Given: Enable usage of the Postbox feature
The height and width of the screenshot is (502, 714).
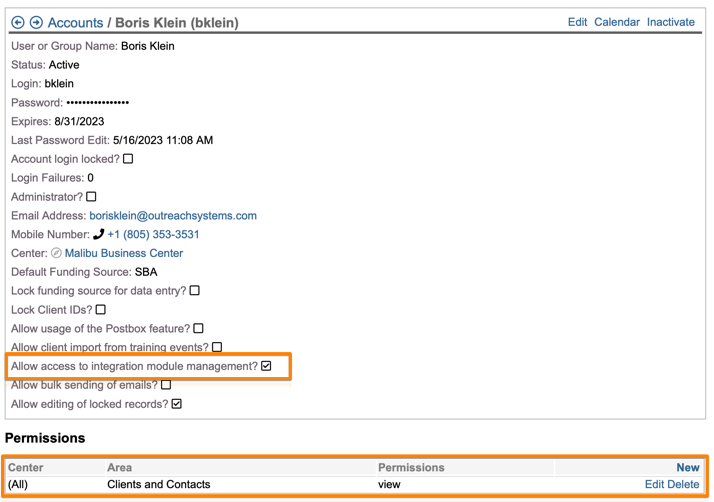Looking at the screenshot, I should coord(198,328).
